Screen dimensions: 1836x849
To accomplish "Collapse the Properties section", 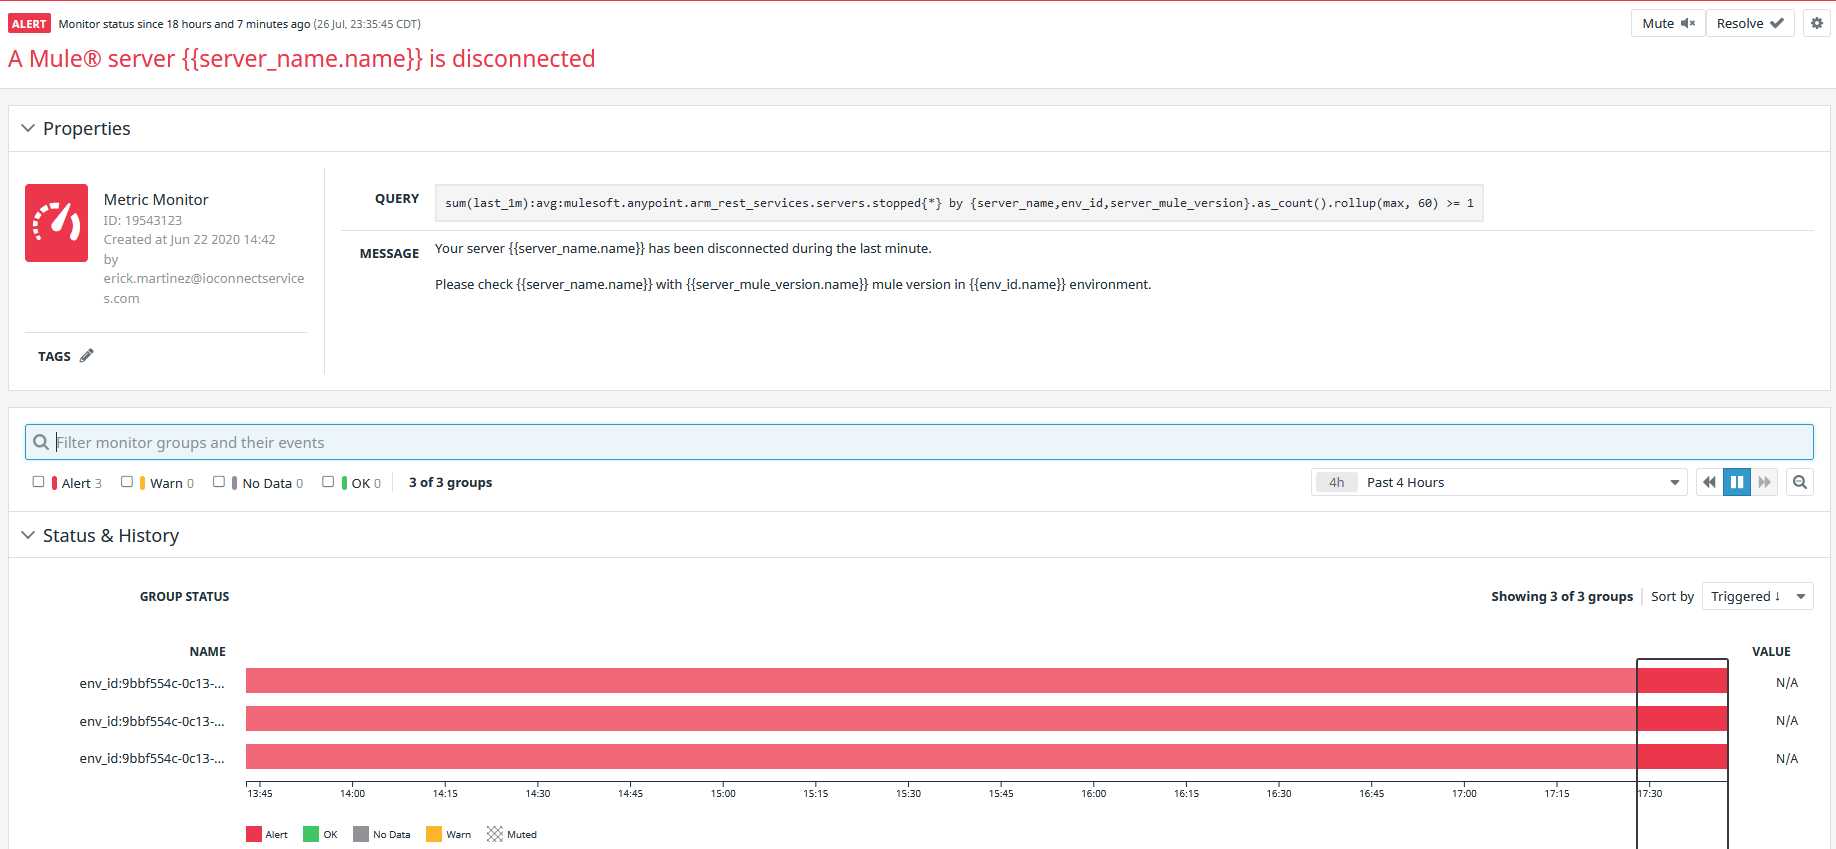I will (x=28, y=128).
